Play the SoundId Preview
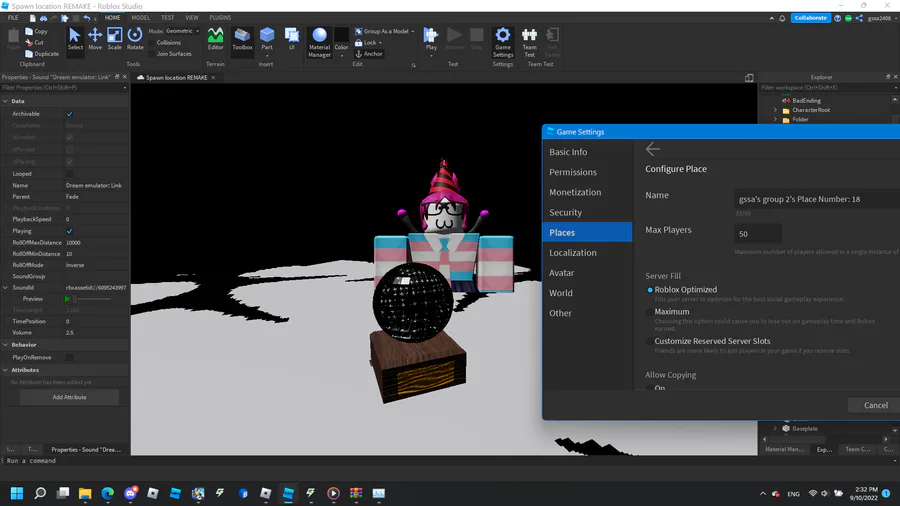This screenshot has width=900, height=506. pos(67,299)
